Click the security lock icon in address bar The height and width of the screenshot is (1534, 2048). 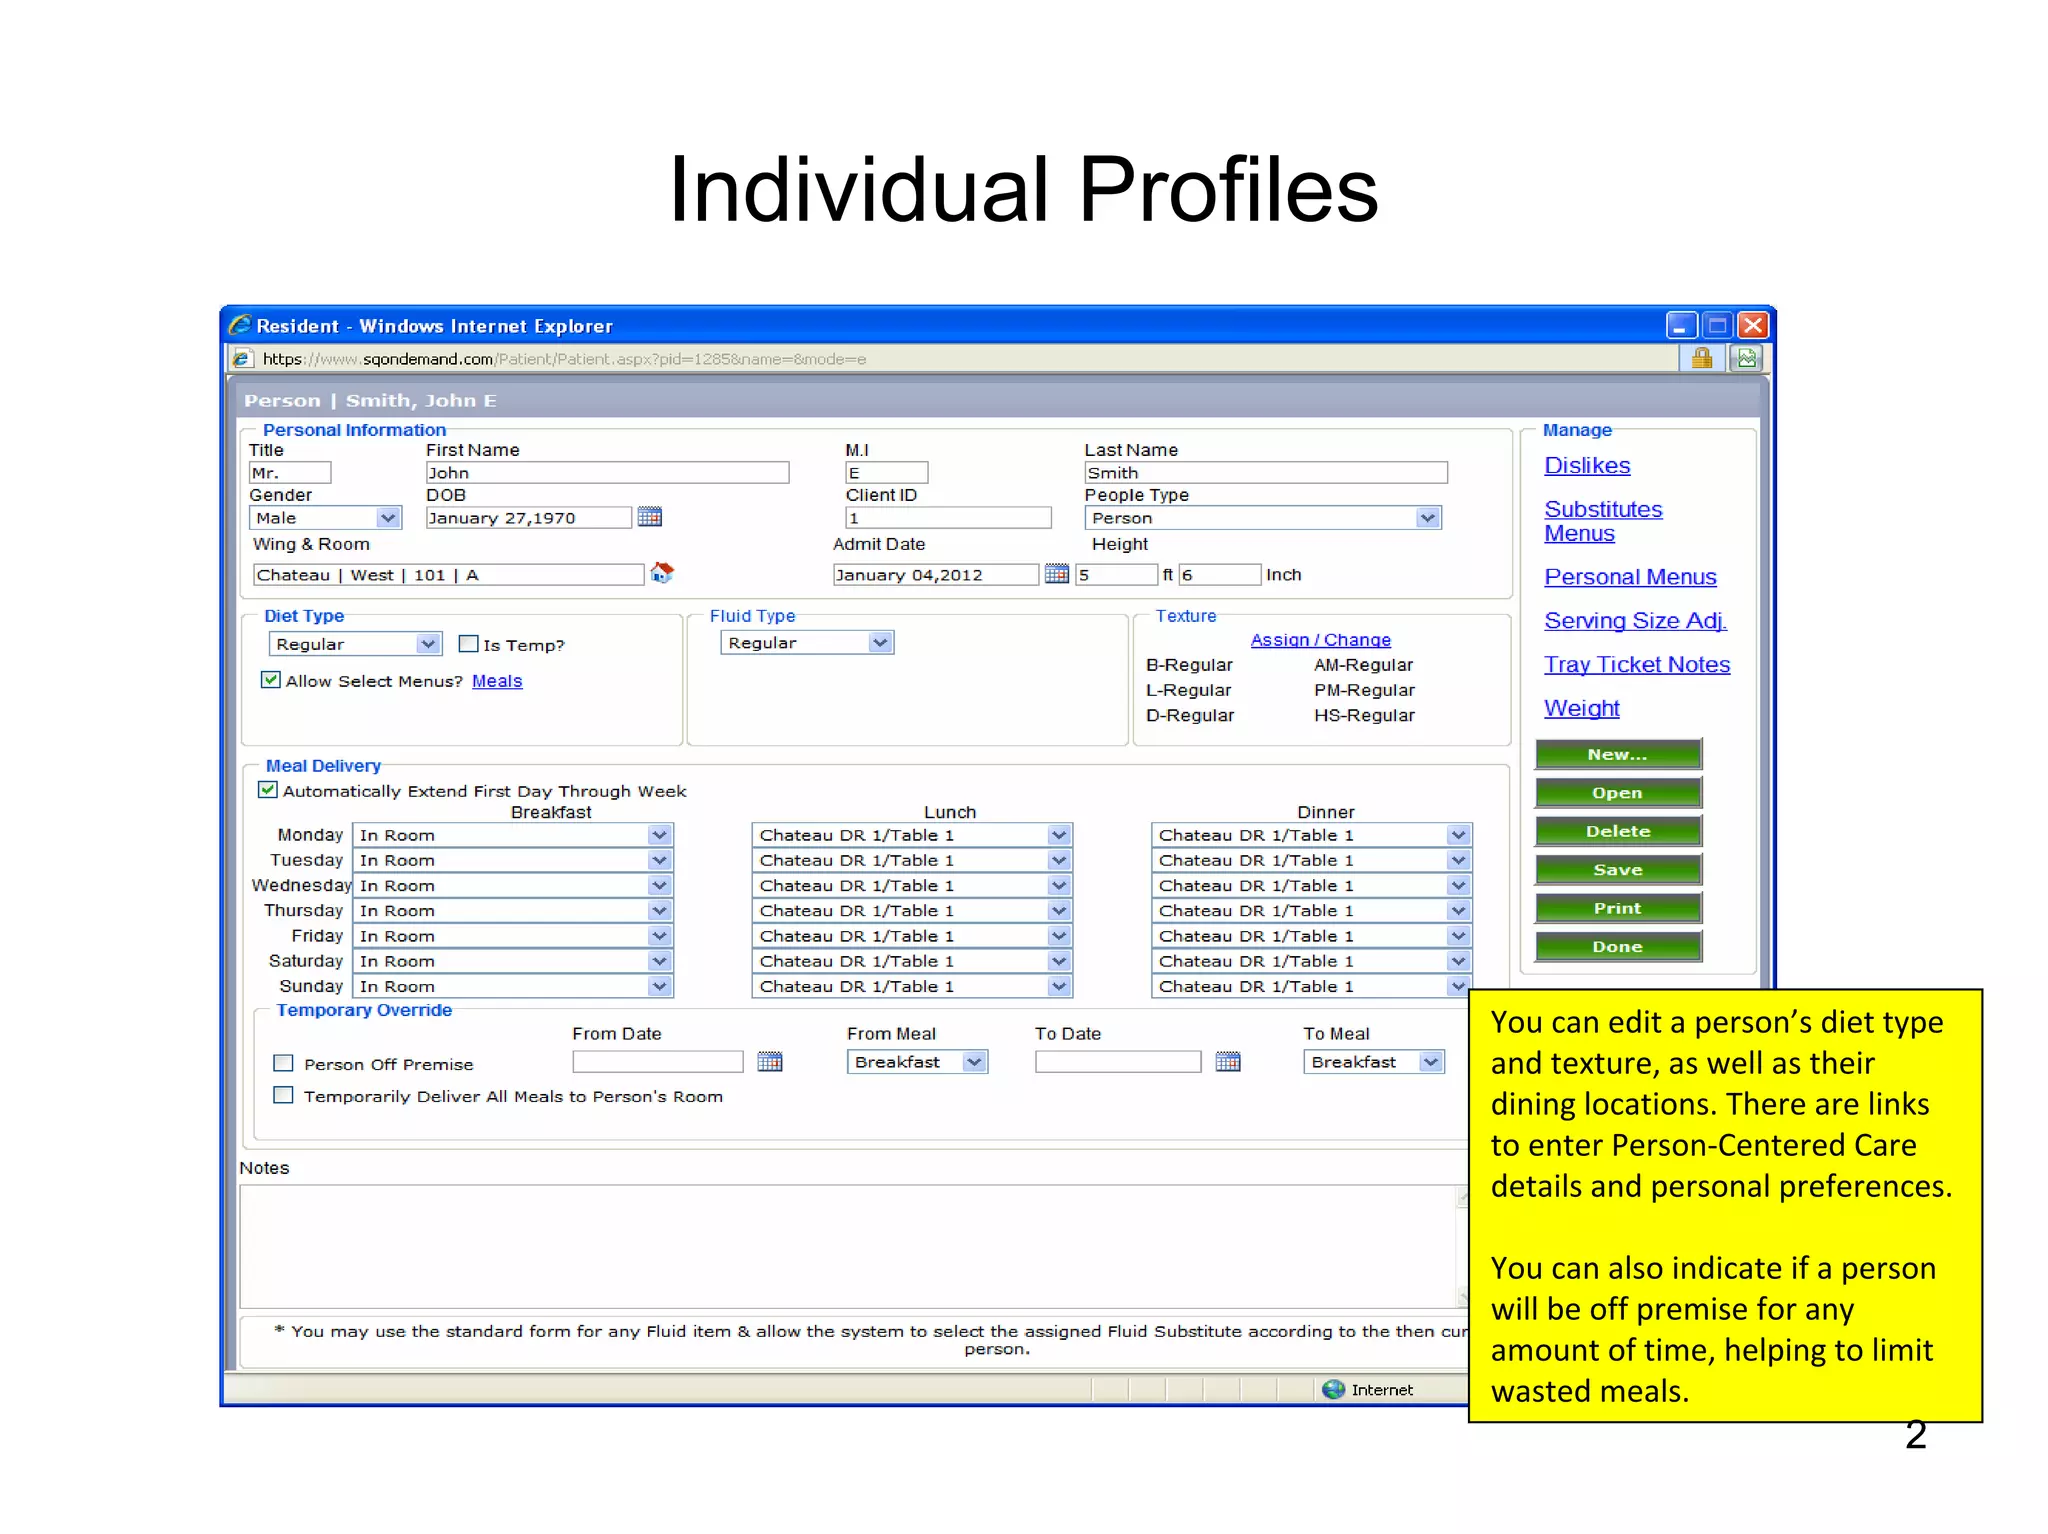[x=1702, y=358]
